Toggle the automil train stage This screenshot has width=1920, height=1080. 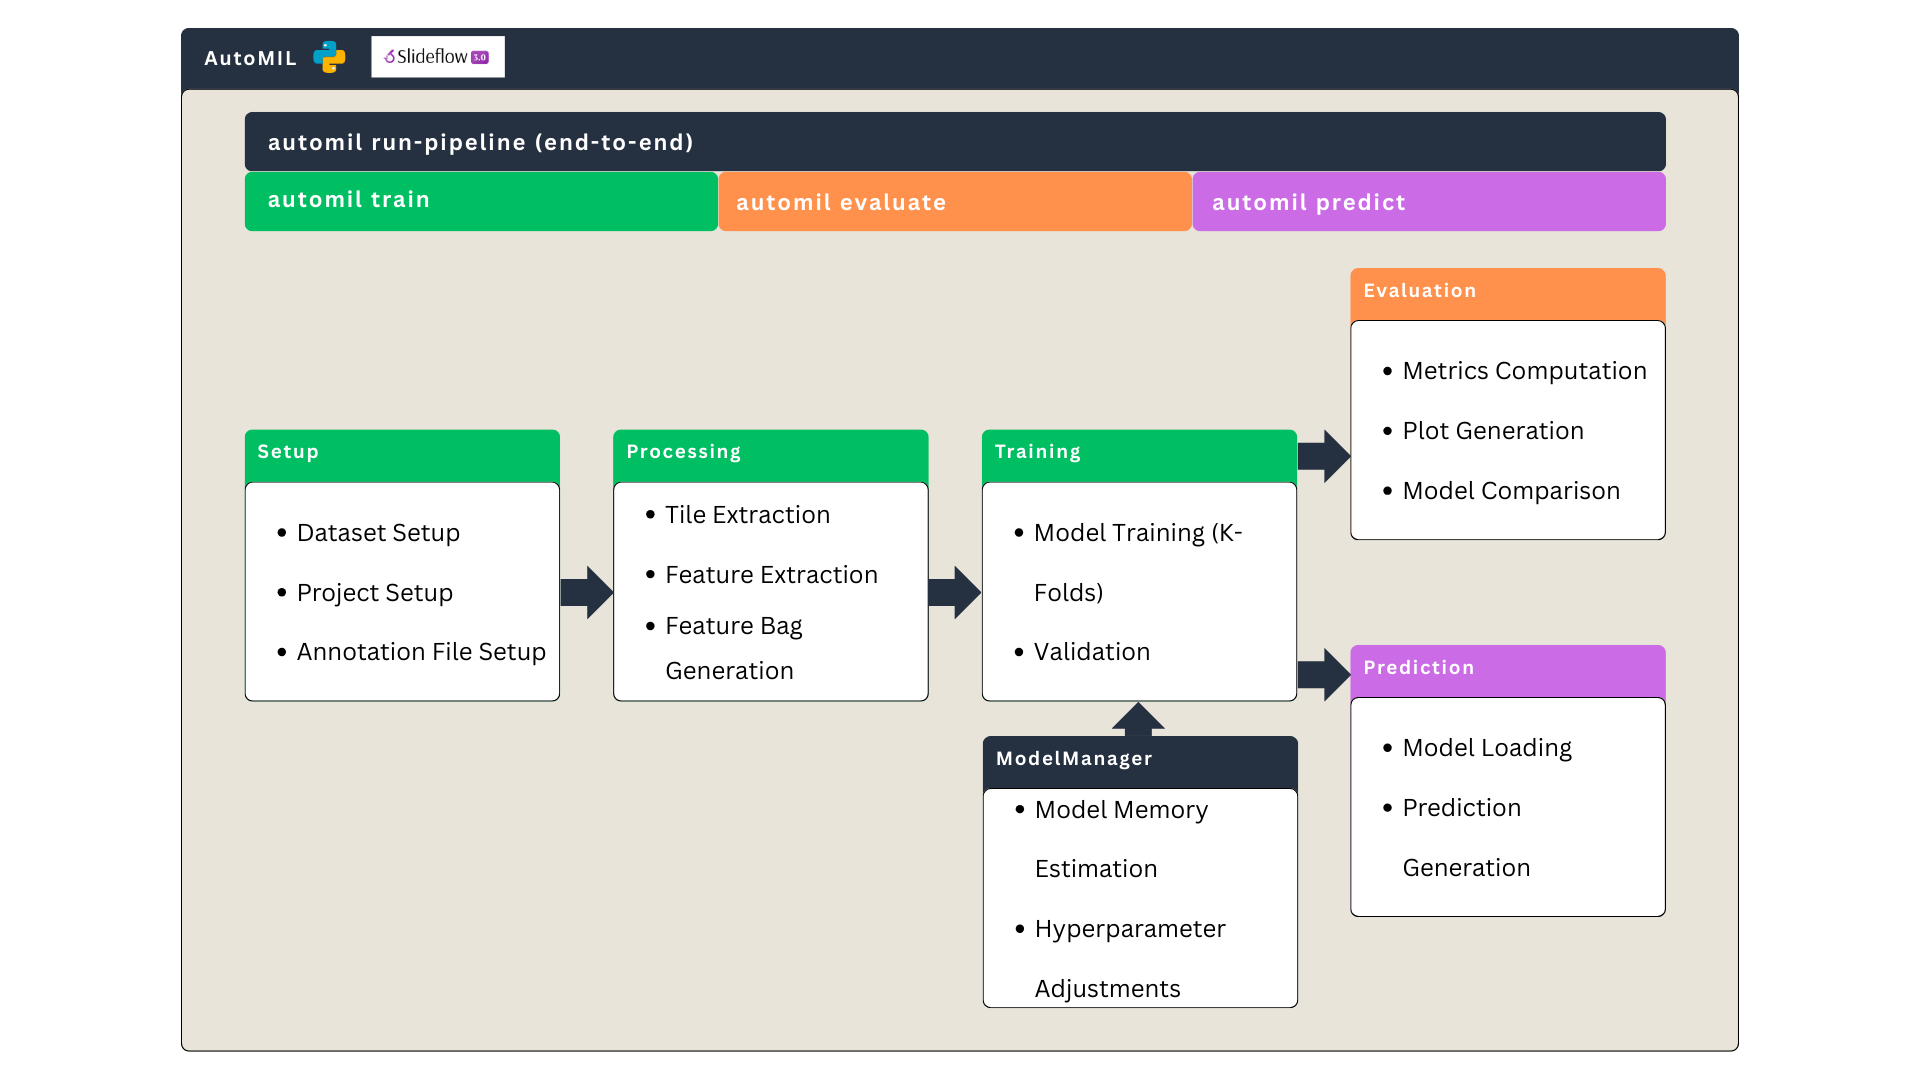[480, 200]
